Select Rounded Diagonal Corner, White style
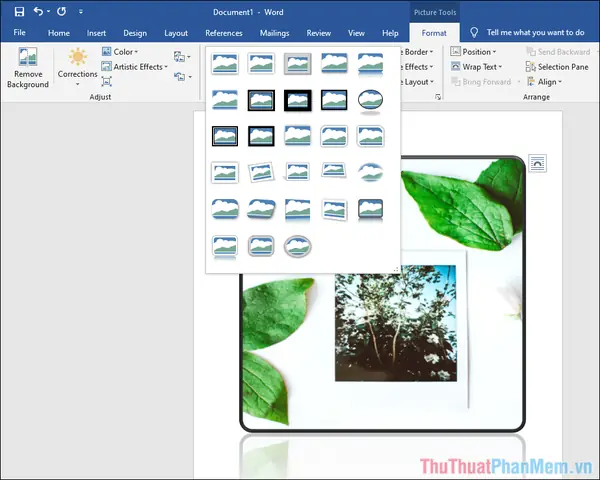 (334, 136)
